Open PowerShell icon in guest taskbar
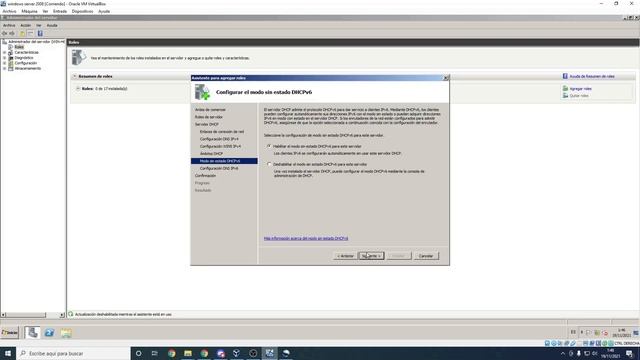This screenshot has height=360, width=640. 49,333
